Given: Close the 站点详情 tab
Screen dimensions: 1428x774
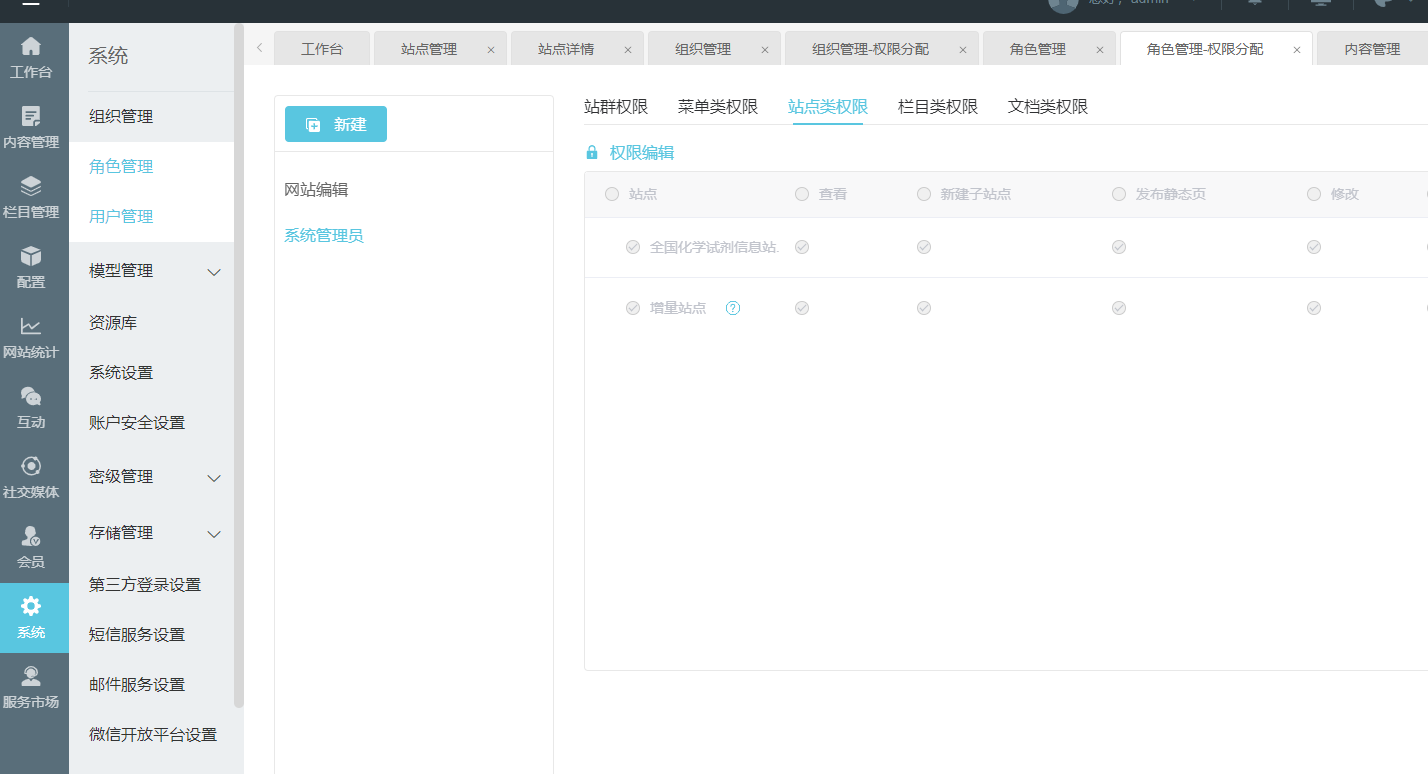Looking at the screenshot, I should (627, 50).
